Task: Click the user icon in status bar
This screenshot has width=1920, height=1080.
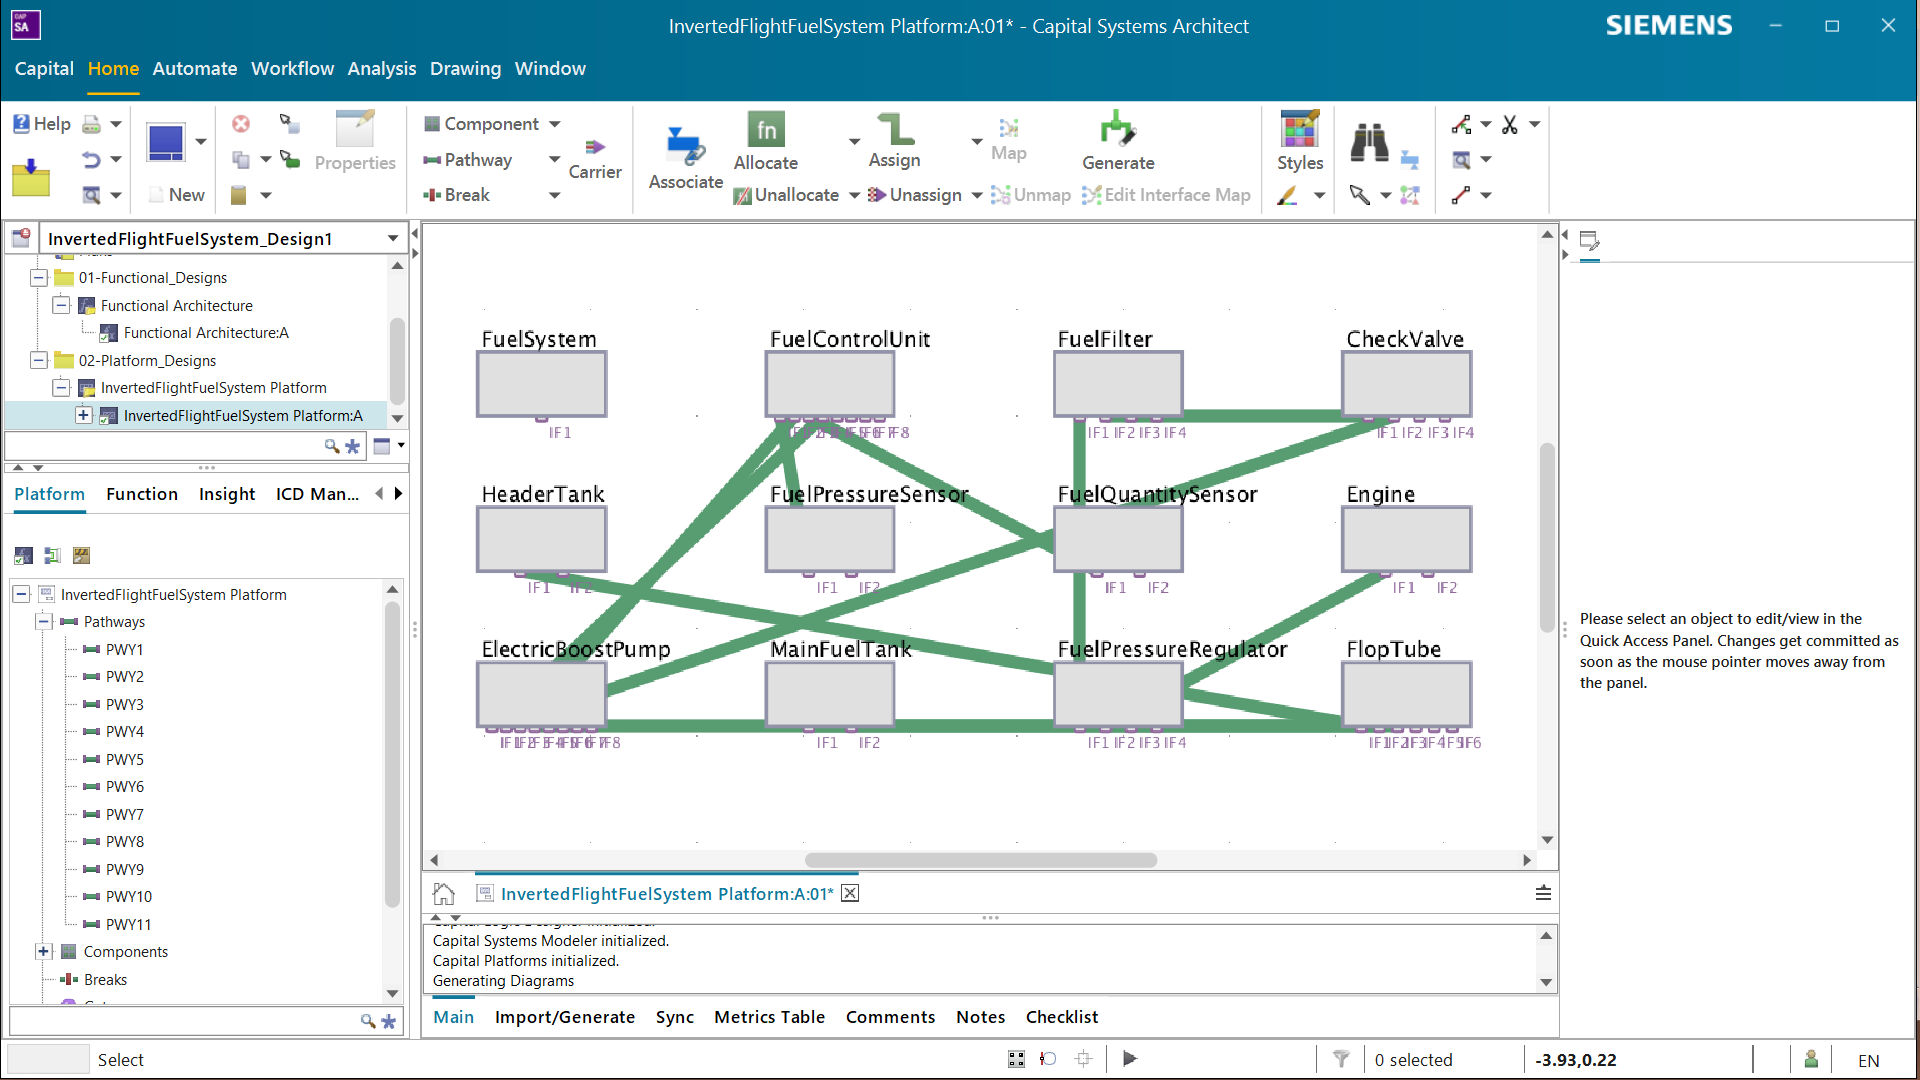Action: coord(1811,1059)
